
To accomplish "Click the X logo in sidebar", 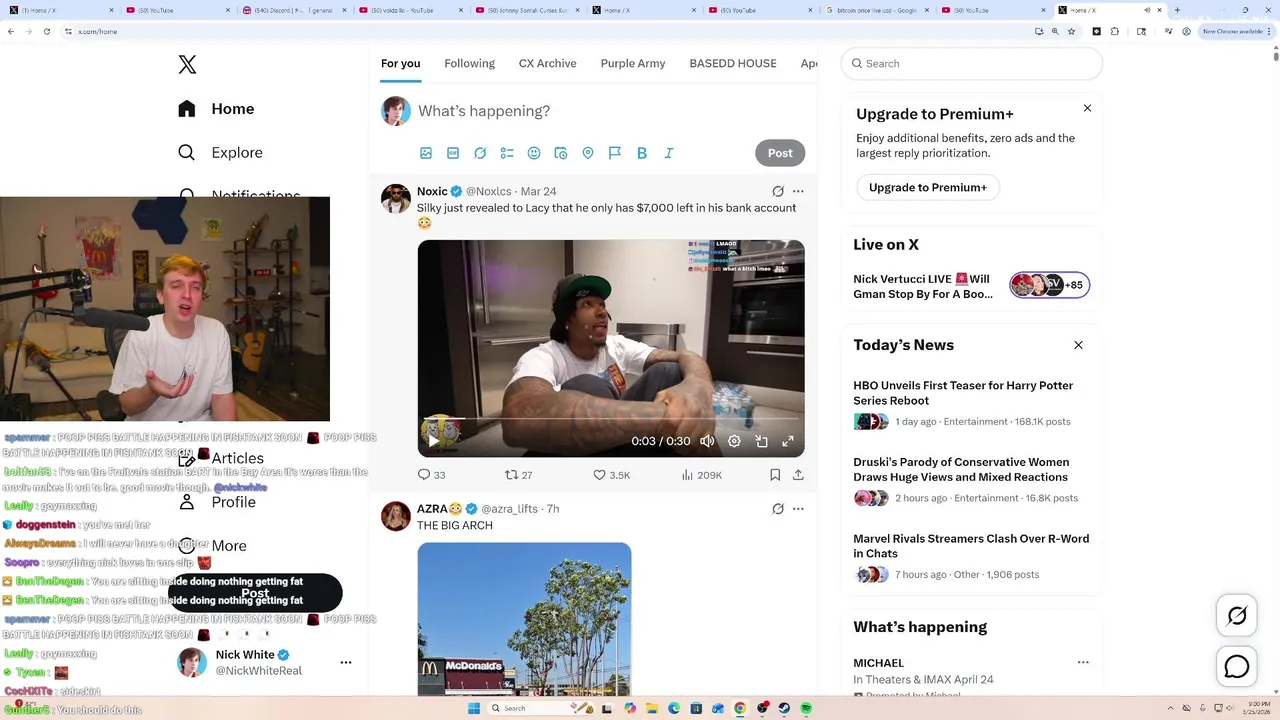I will [x=187, y=65].
